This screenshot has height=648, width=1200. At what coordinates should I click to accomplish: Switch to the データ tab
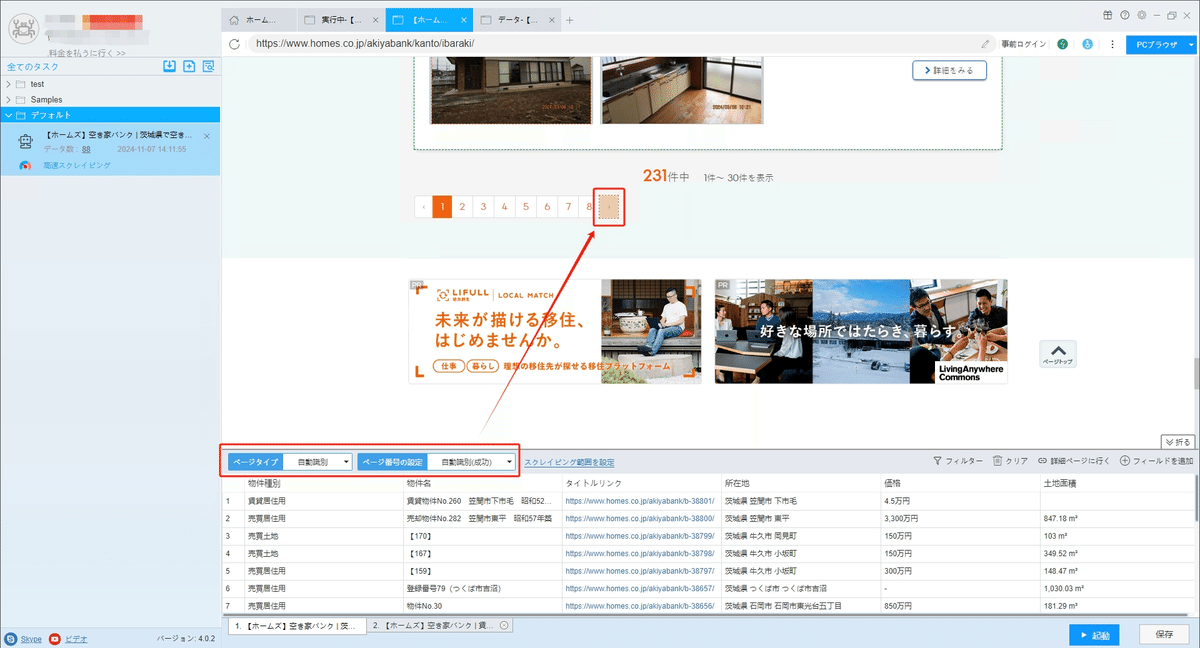pyautogui.click(x=519, y=19)
